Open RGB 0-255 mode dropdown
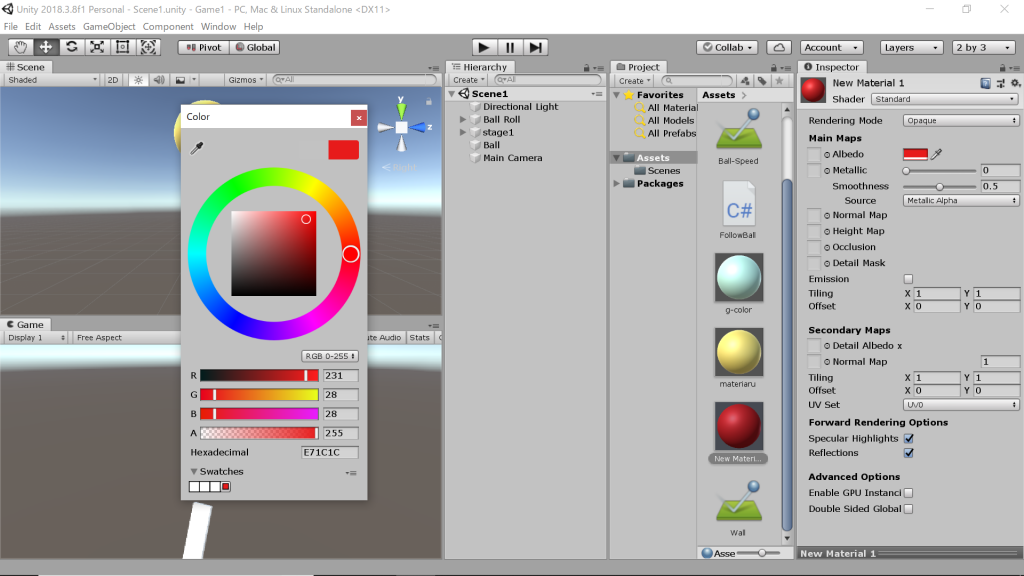Image resolution: width=1024 pixels, height=576 pixels. [330, 356]
